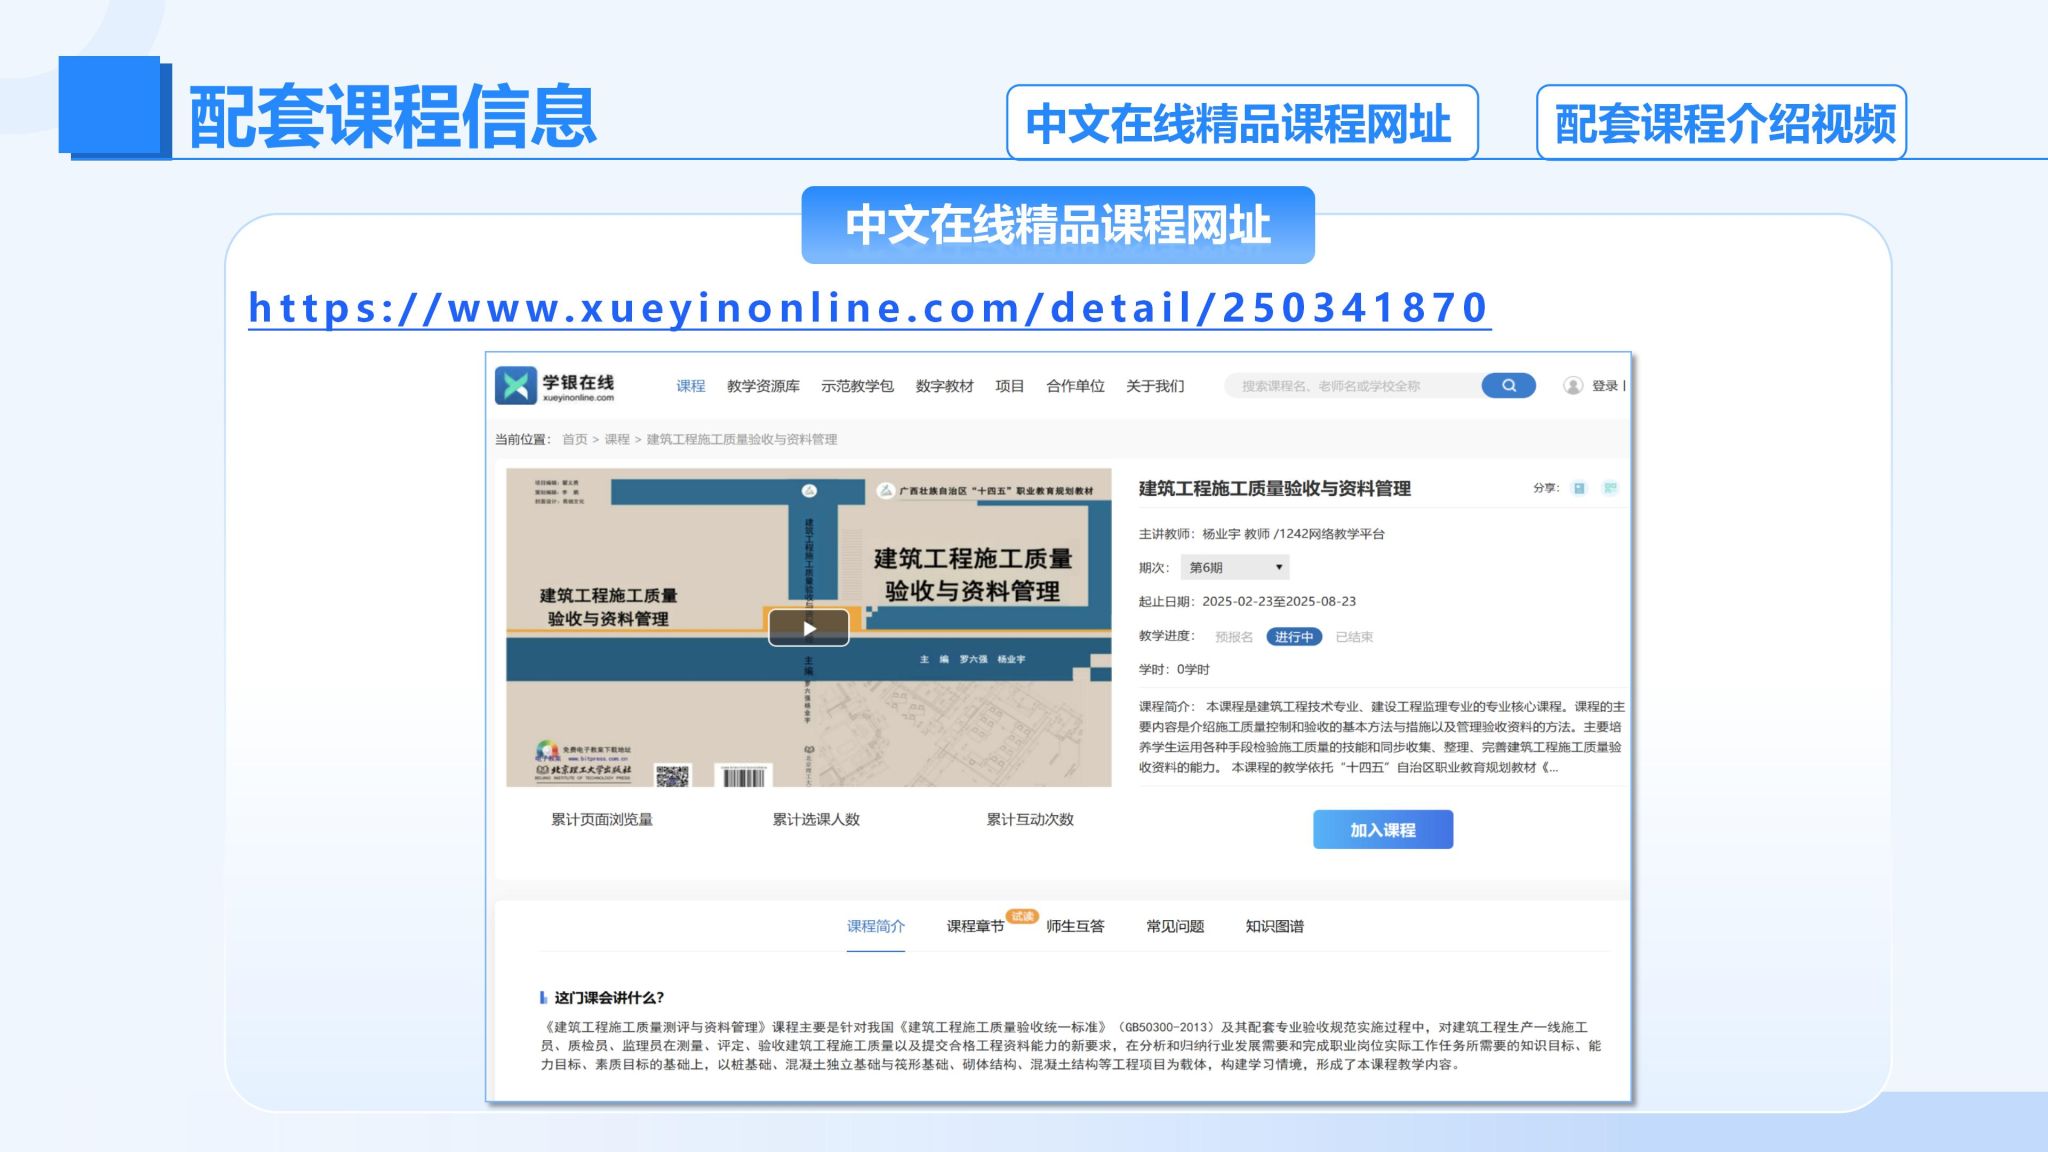Screen dimensions: 2048x1152
Task: Click the Xueyin Online logo icon
Action: pyautogui.click(x=516, y=386)
